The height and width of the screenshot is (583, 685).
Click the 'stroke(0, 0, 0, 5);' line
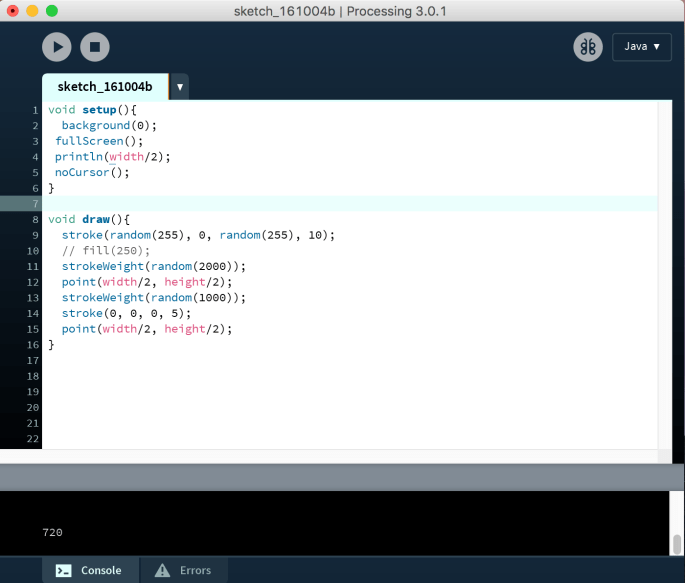[126, 314]
